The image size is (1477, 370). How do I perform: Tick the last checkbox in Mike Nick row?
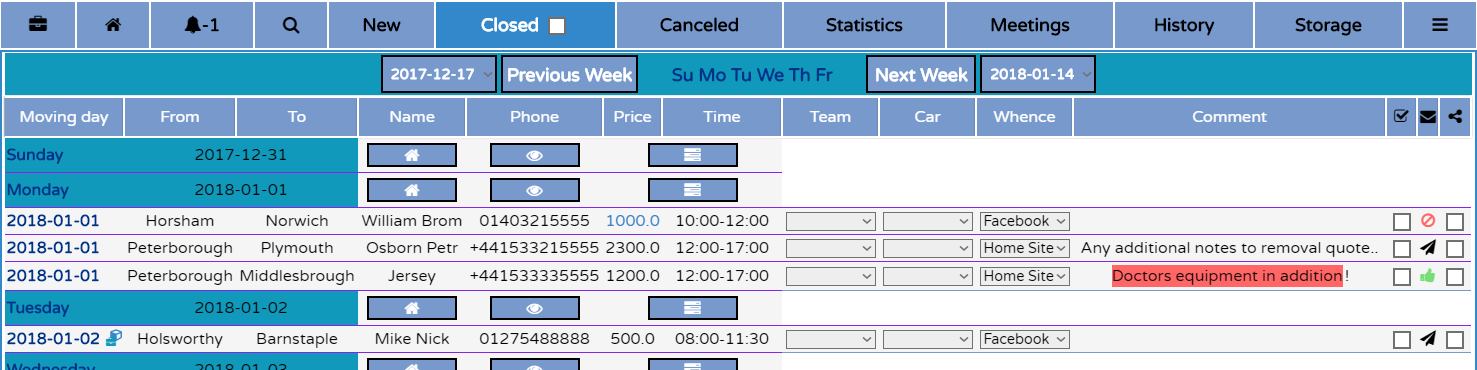[x=1455, y=340]
